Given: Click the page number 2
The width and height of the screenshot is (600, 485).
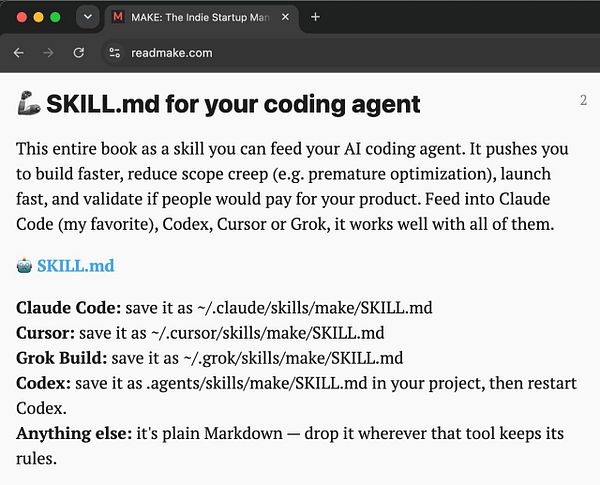Looking at the screenshot, I should pos(583,100).
